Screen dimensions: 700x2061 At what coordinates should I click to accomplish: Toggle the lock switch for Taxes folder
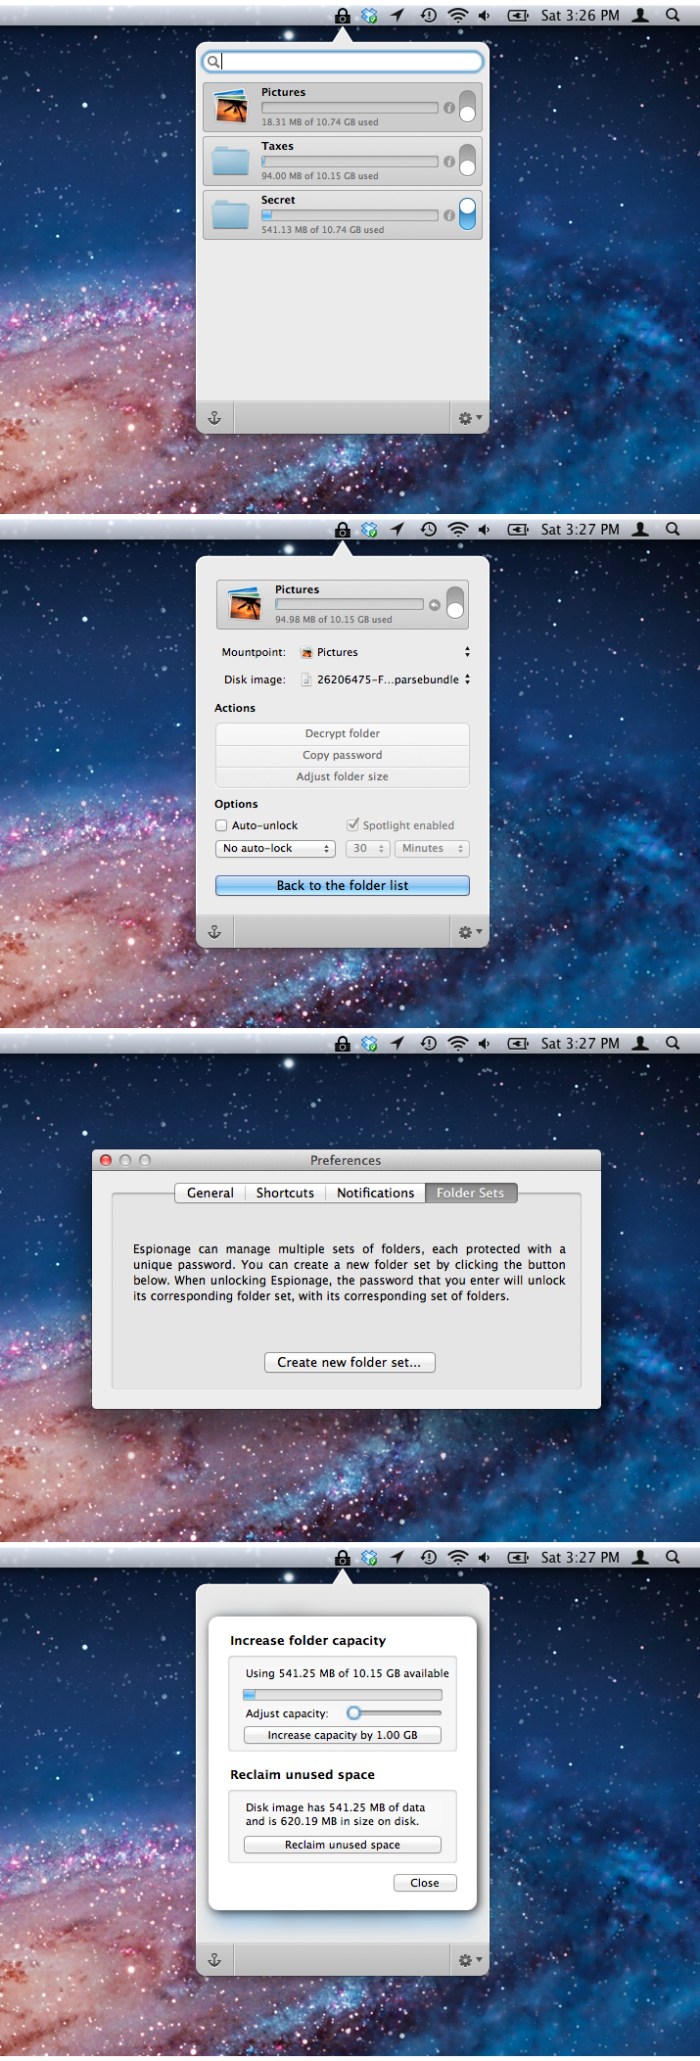coord(467,161)
